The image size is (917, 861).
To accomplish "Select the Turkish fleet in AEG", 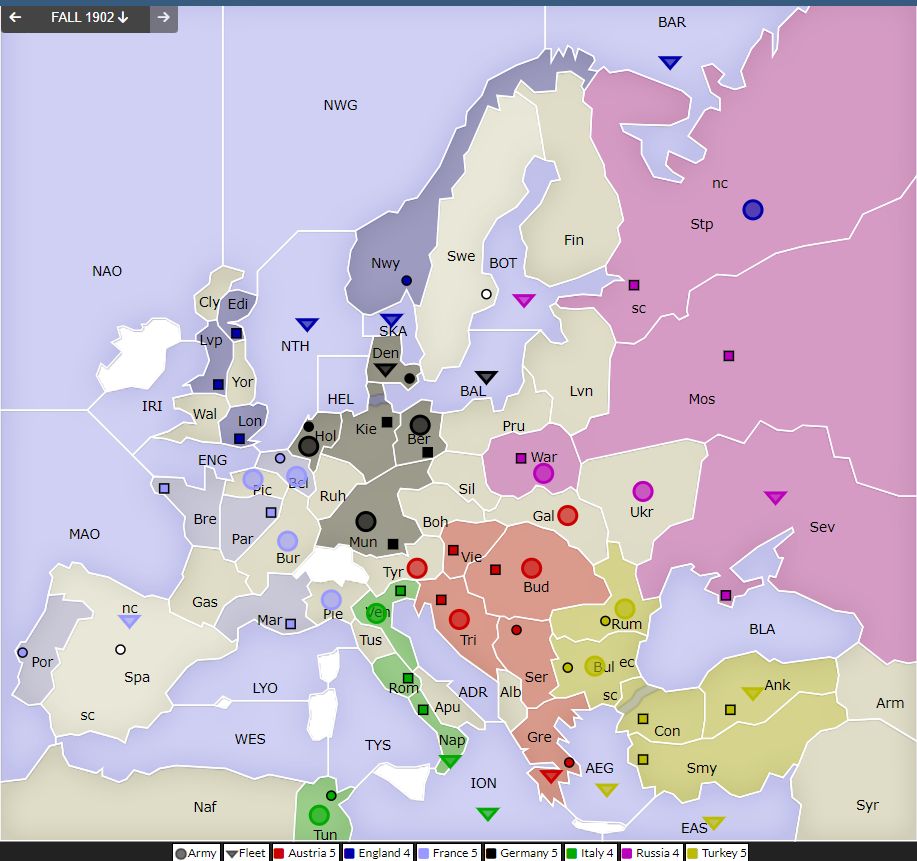I will tap(606, 790).
